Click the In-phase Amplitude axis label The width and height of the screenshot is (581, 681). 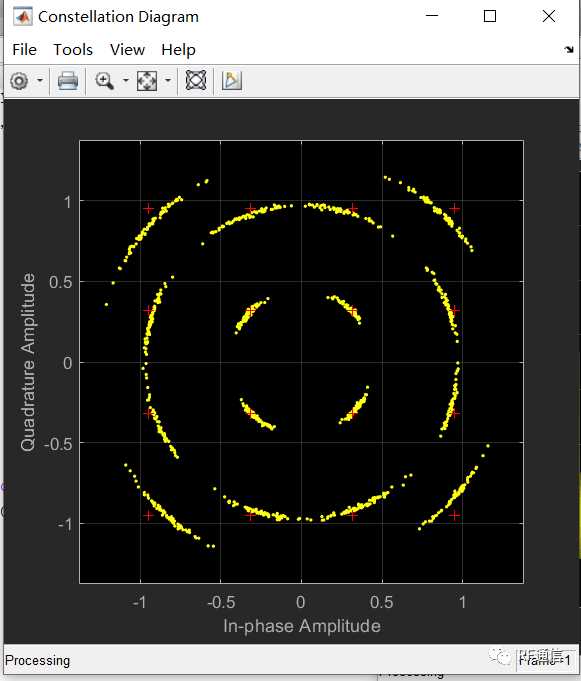pos(302,626)
